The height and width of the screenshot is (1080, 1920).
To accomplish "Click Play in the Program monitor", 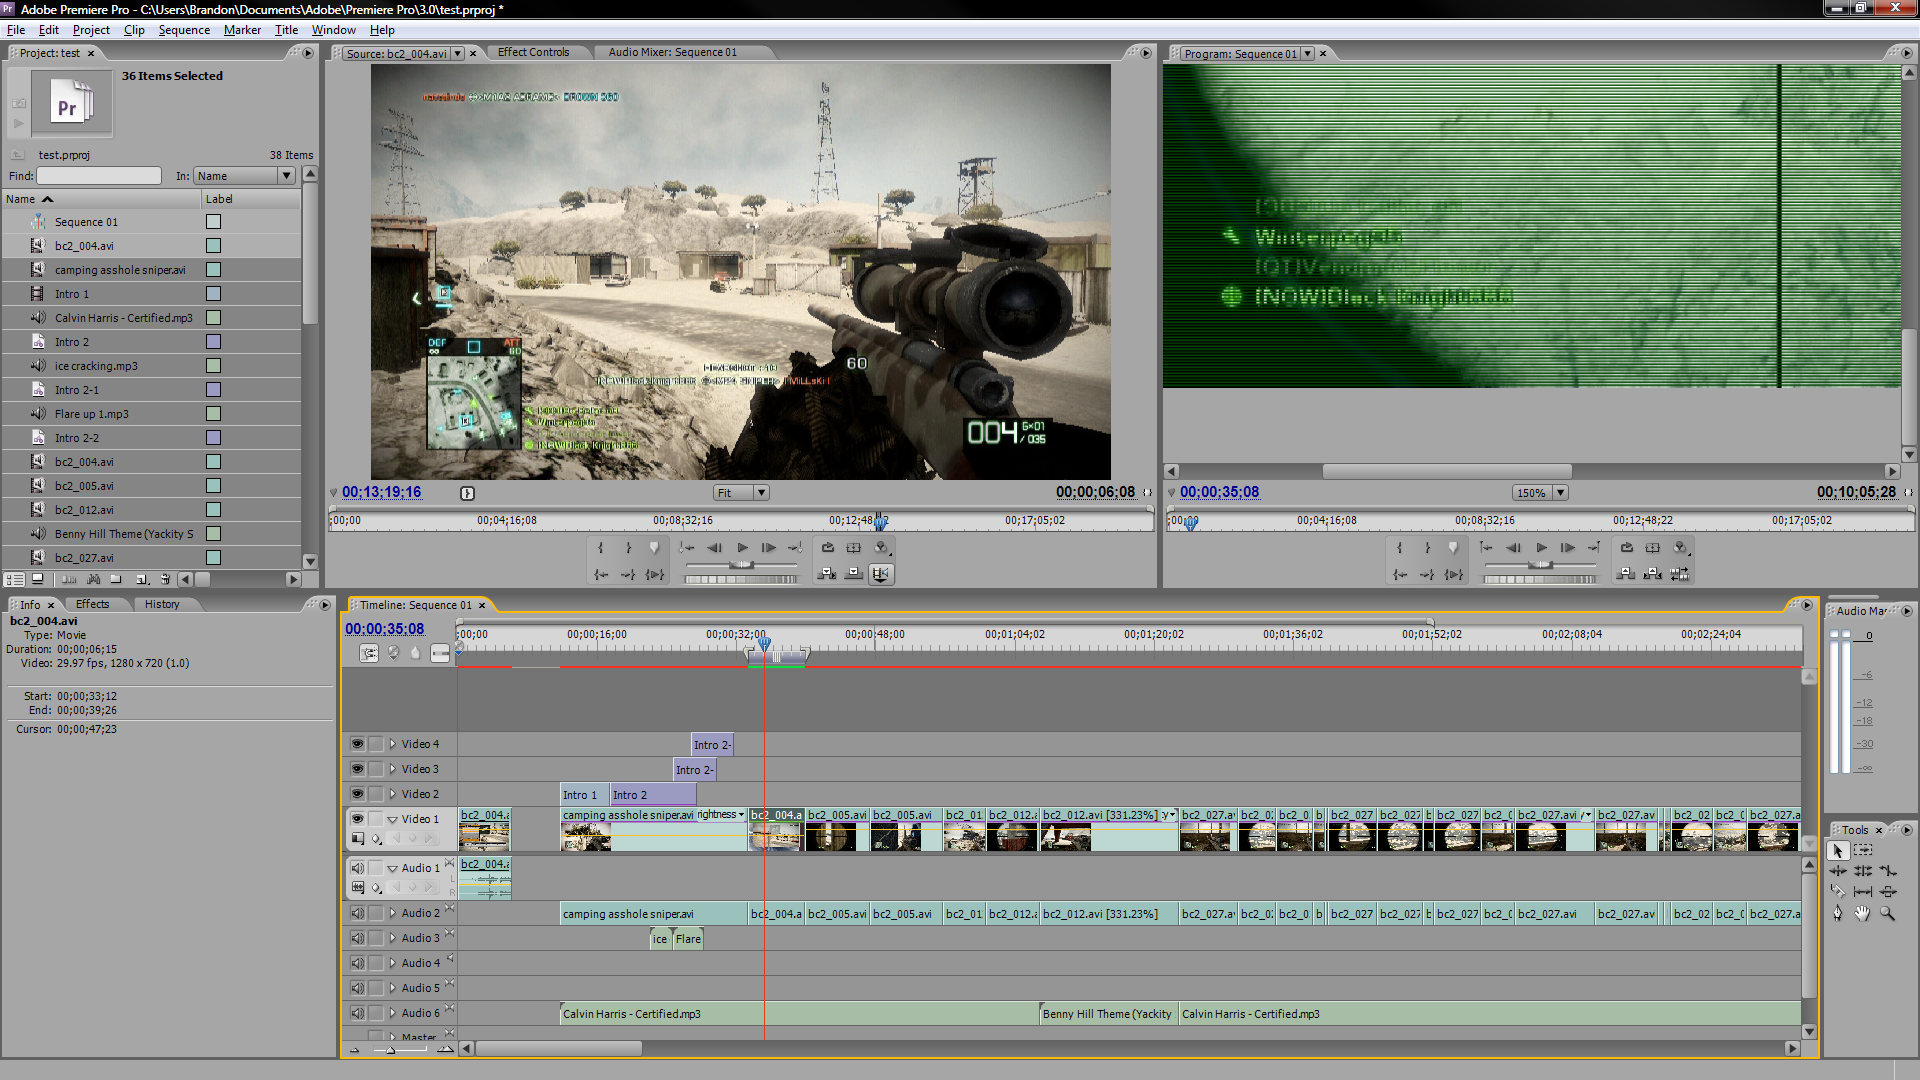I will [x=1541, y=548].
